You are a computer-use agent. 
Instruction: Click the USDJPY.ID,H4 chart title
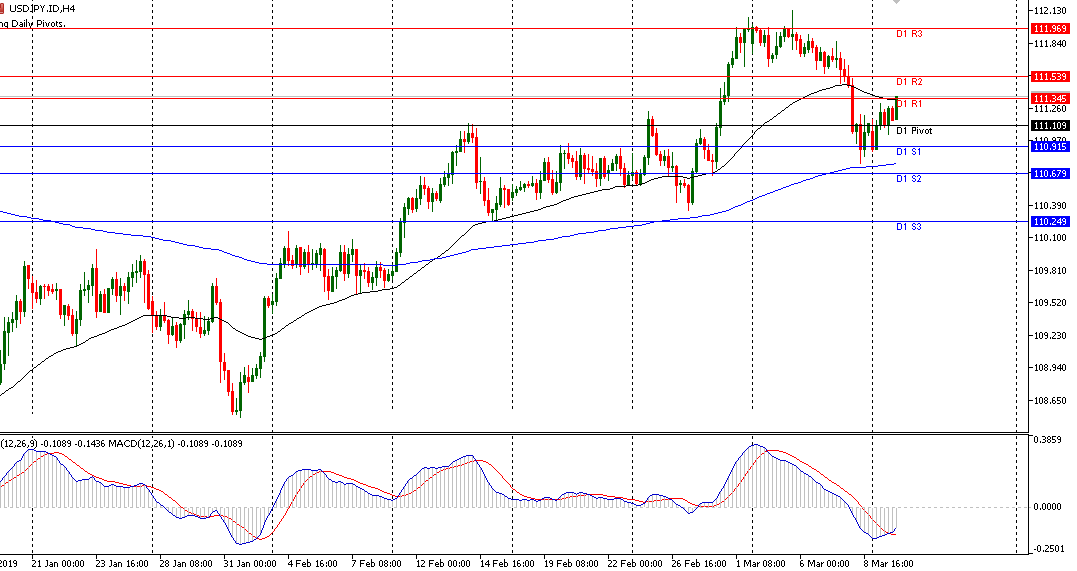click(x=42, y=9)
